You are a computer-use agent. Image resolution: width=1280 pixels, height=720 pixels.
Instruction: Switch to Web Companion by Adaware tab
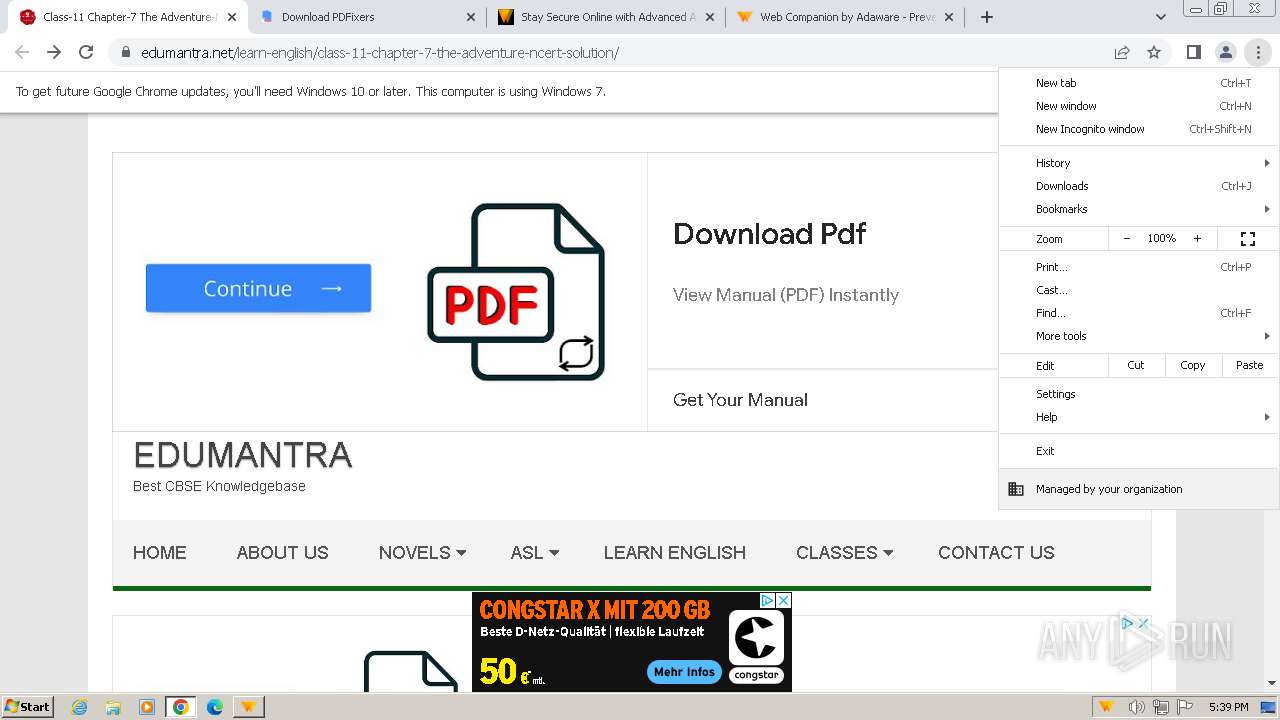coord(845,17)
